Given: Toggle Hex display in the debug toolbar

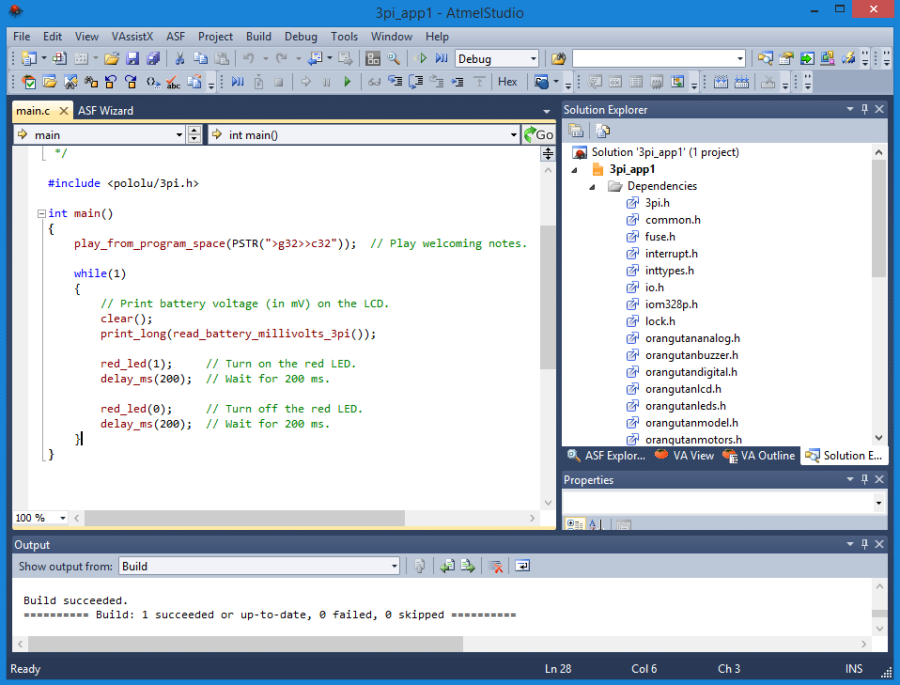Looking at the screenshot, I should [508, 82].
